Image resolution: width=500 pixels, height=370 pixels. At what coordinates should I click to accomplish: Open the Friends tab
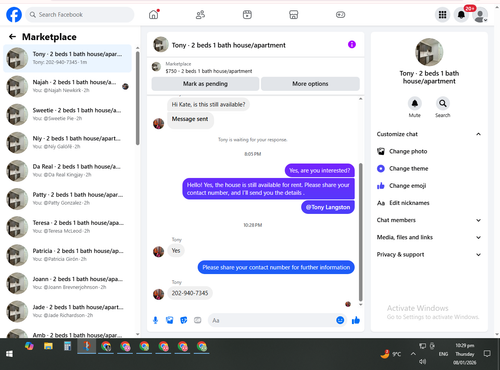(x=200, y=15)
